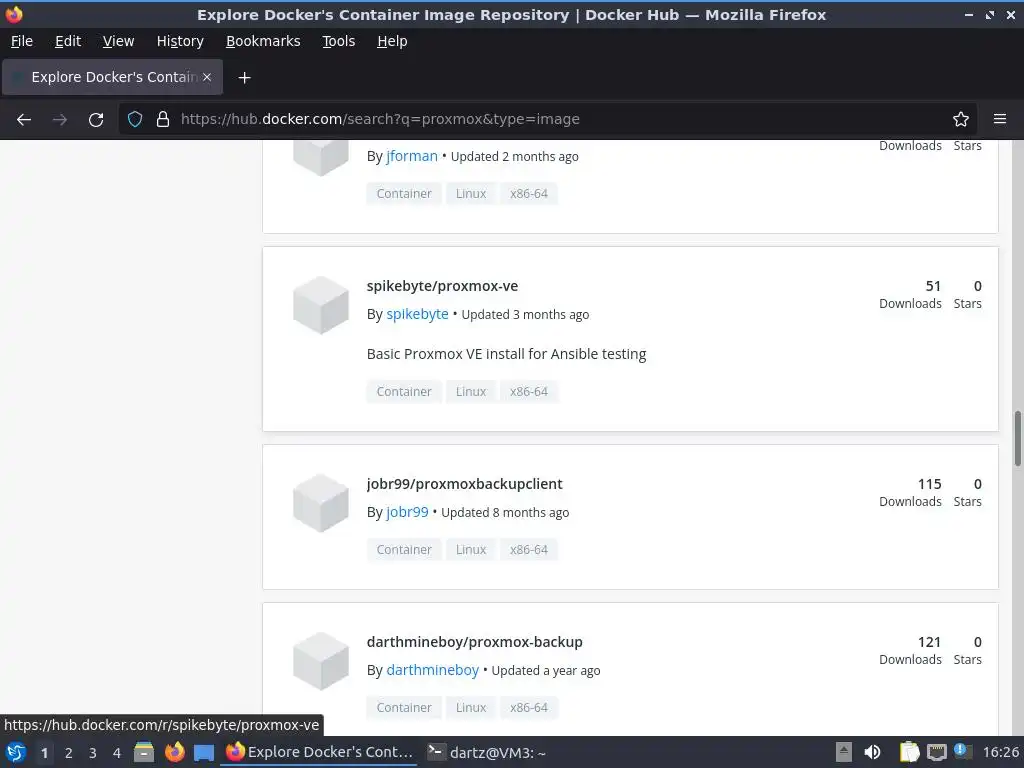Open the Bookmarks menu
This screenshot has width=1024, height=768.
[x=263, y=41]
